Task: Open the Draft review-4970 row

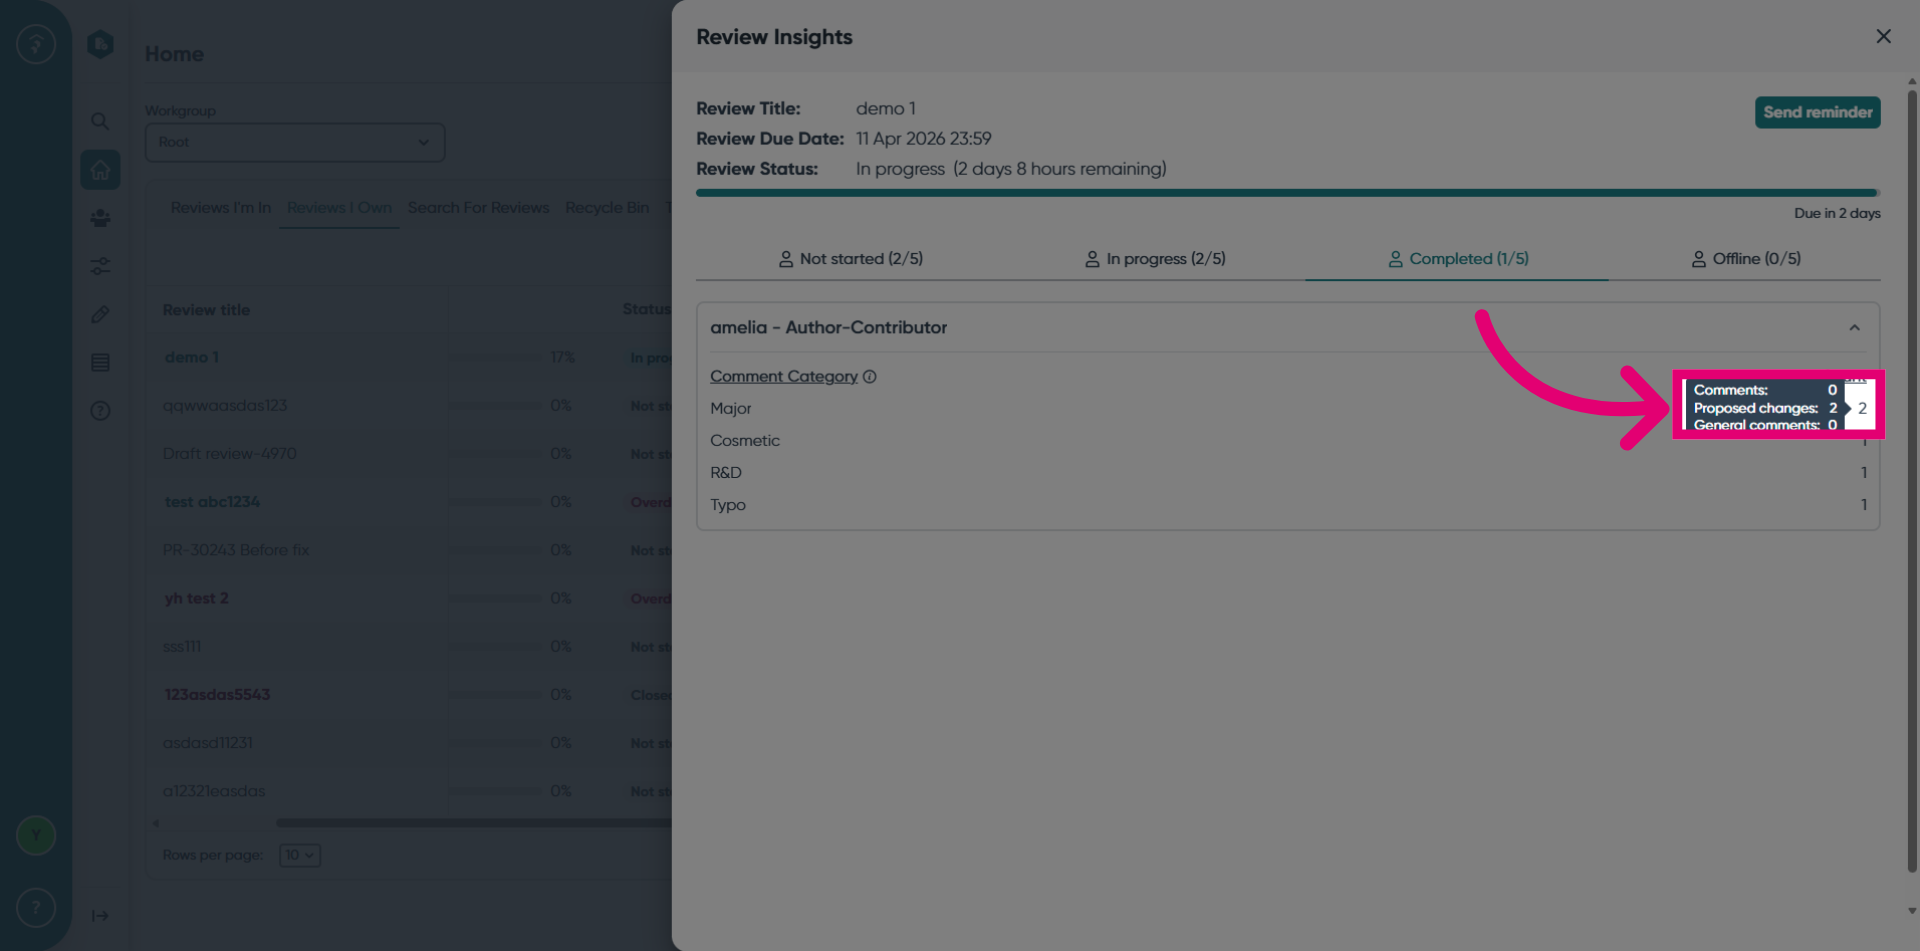Action: pos(230,454)
